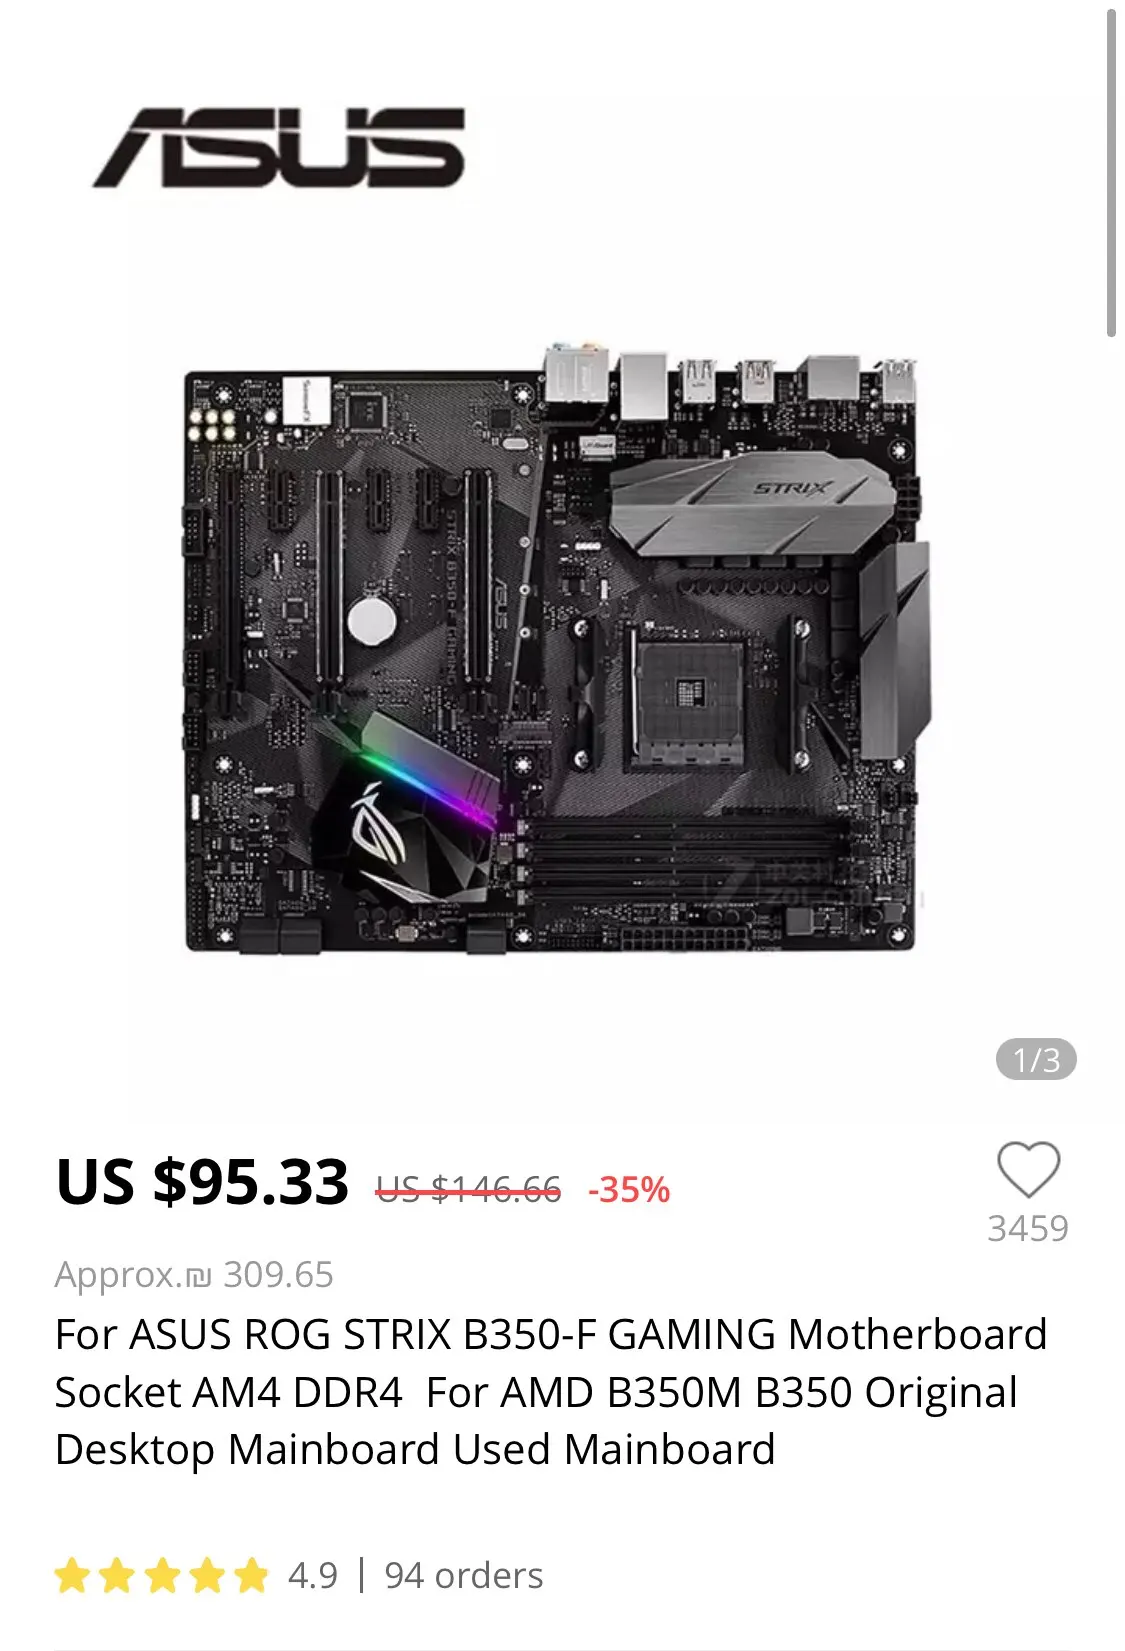Click the STRIX heatsink in product photo
This screenshot has height=1651, width=1125.
coord(750,501)
